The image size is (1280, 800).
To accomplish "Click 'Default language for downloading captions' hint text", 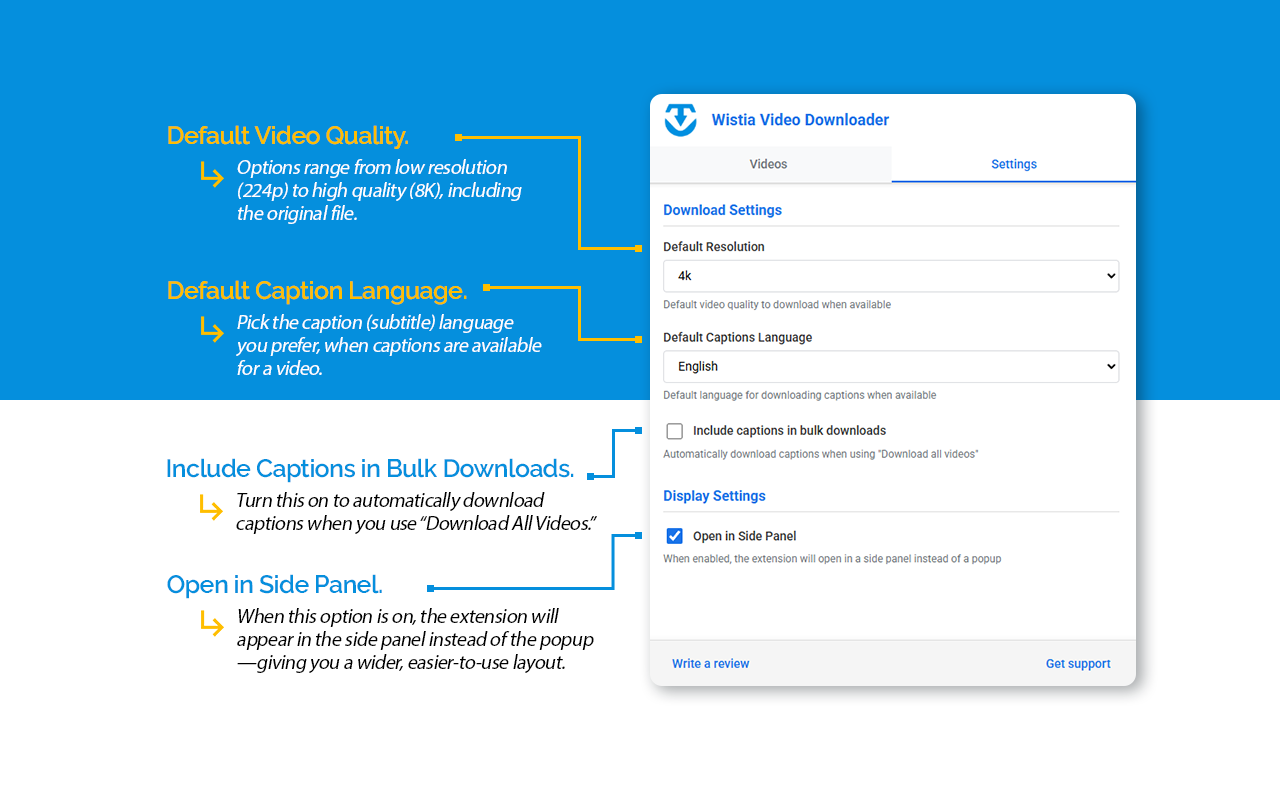I will 800,396.
